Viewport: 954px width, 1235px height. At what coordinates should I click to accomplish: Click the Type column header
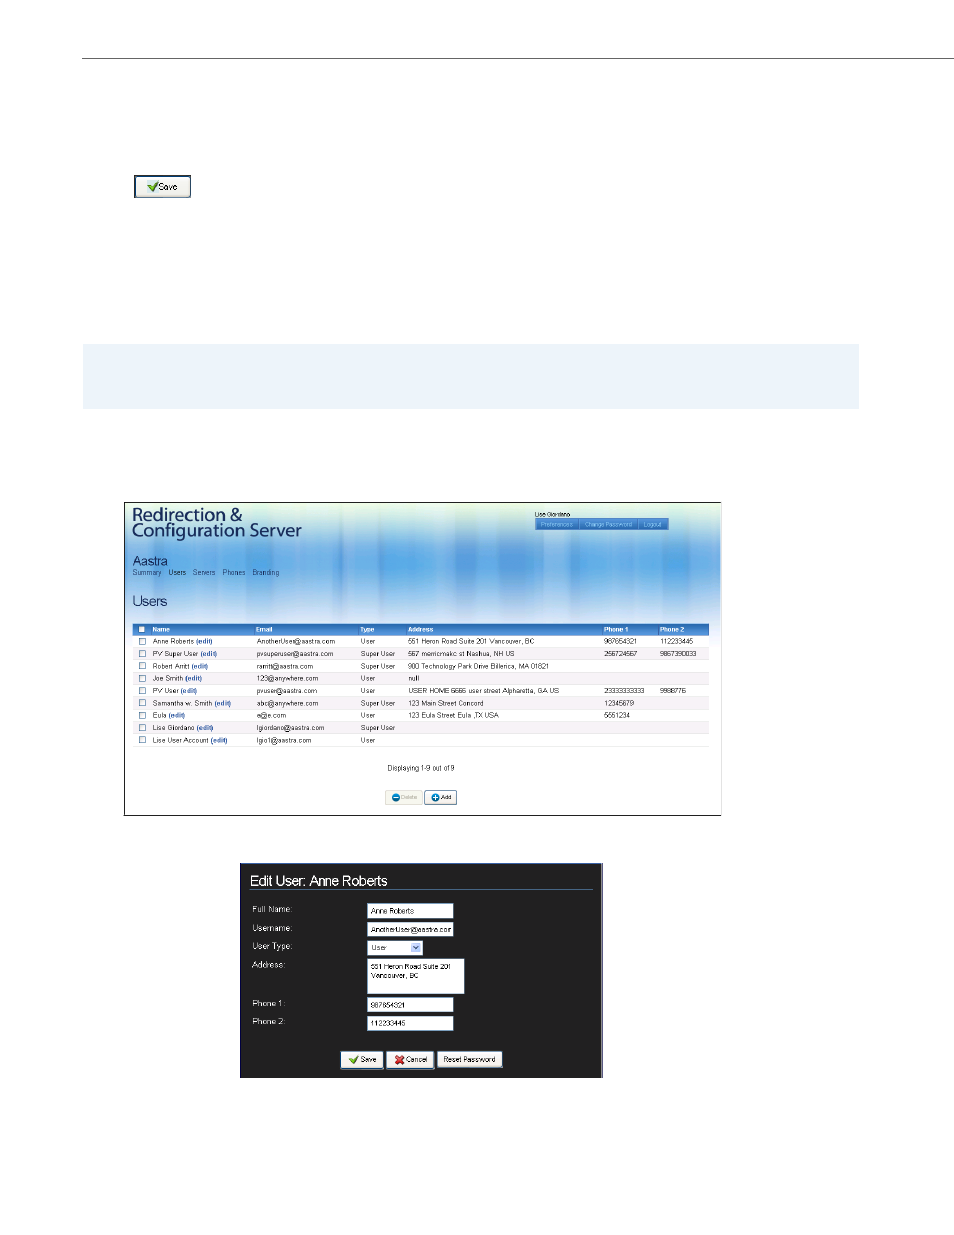367,630
